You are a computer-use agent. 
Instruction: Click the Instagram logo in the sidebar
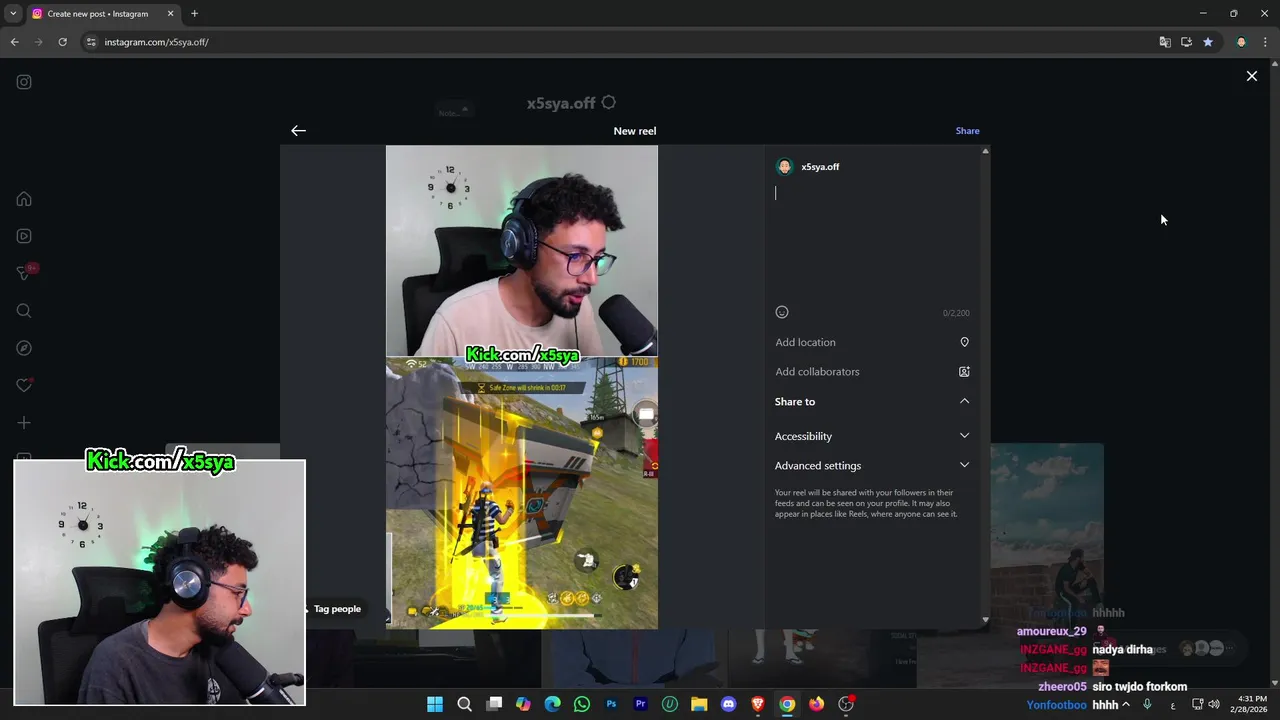point(24,82)
